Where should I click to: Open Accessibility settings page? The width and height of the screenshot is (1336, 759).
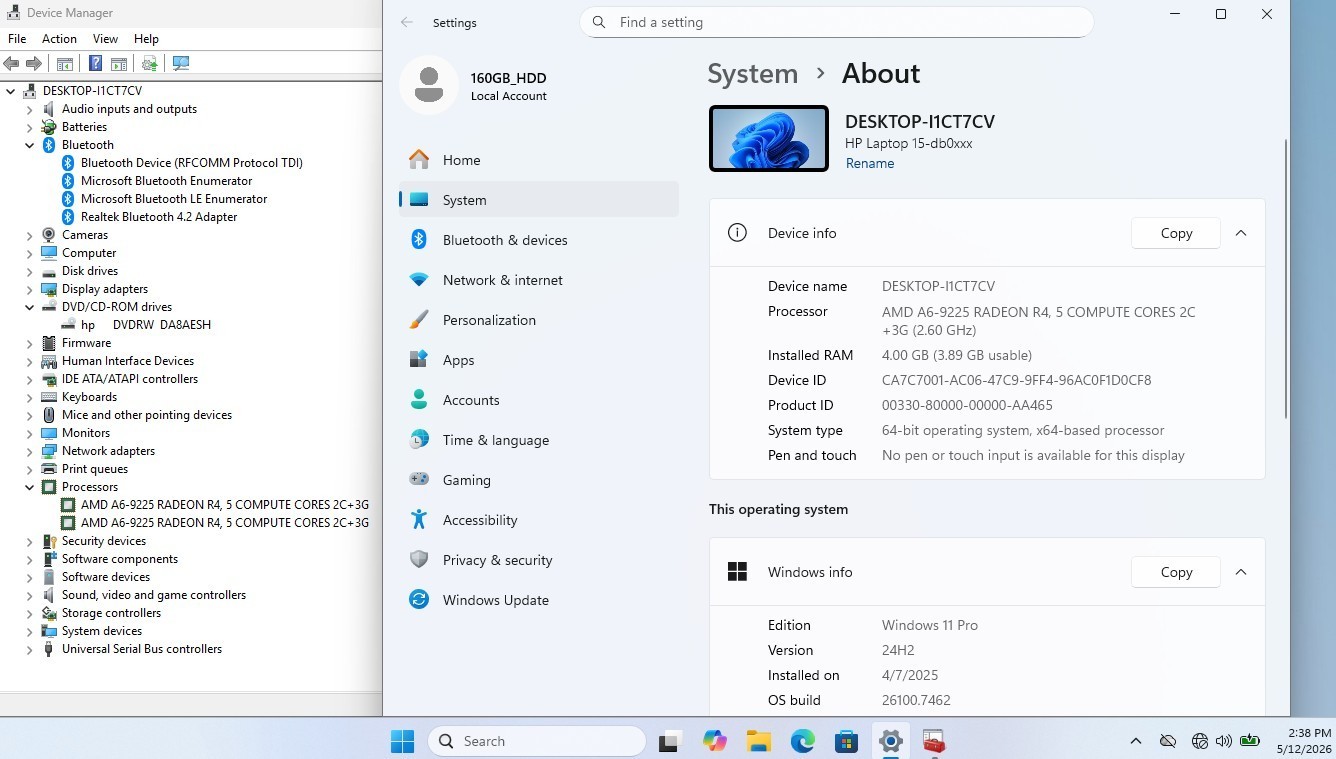point(539,520)
